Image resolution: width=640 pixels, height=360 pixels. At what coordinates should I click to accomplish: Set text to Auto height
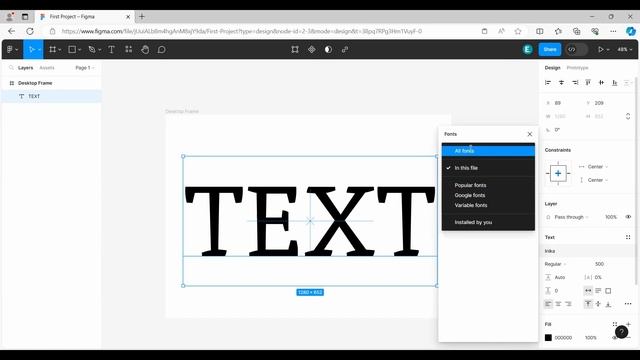pos(598,291)
